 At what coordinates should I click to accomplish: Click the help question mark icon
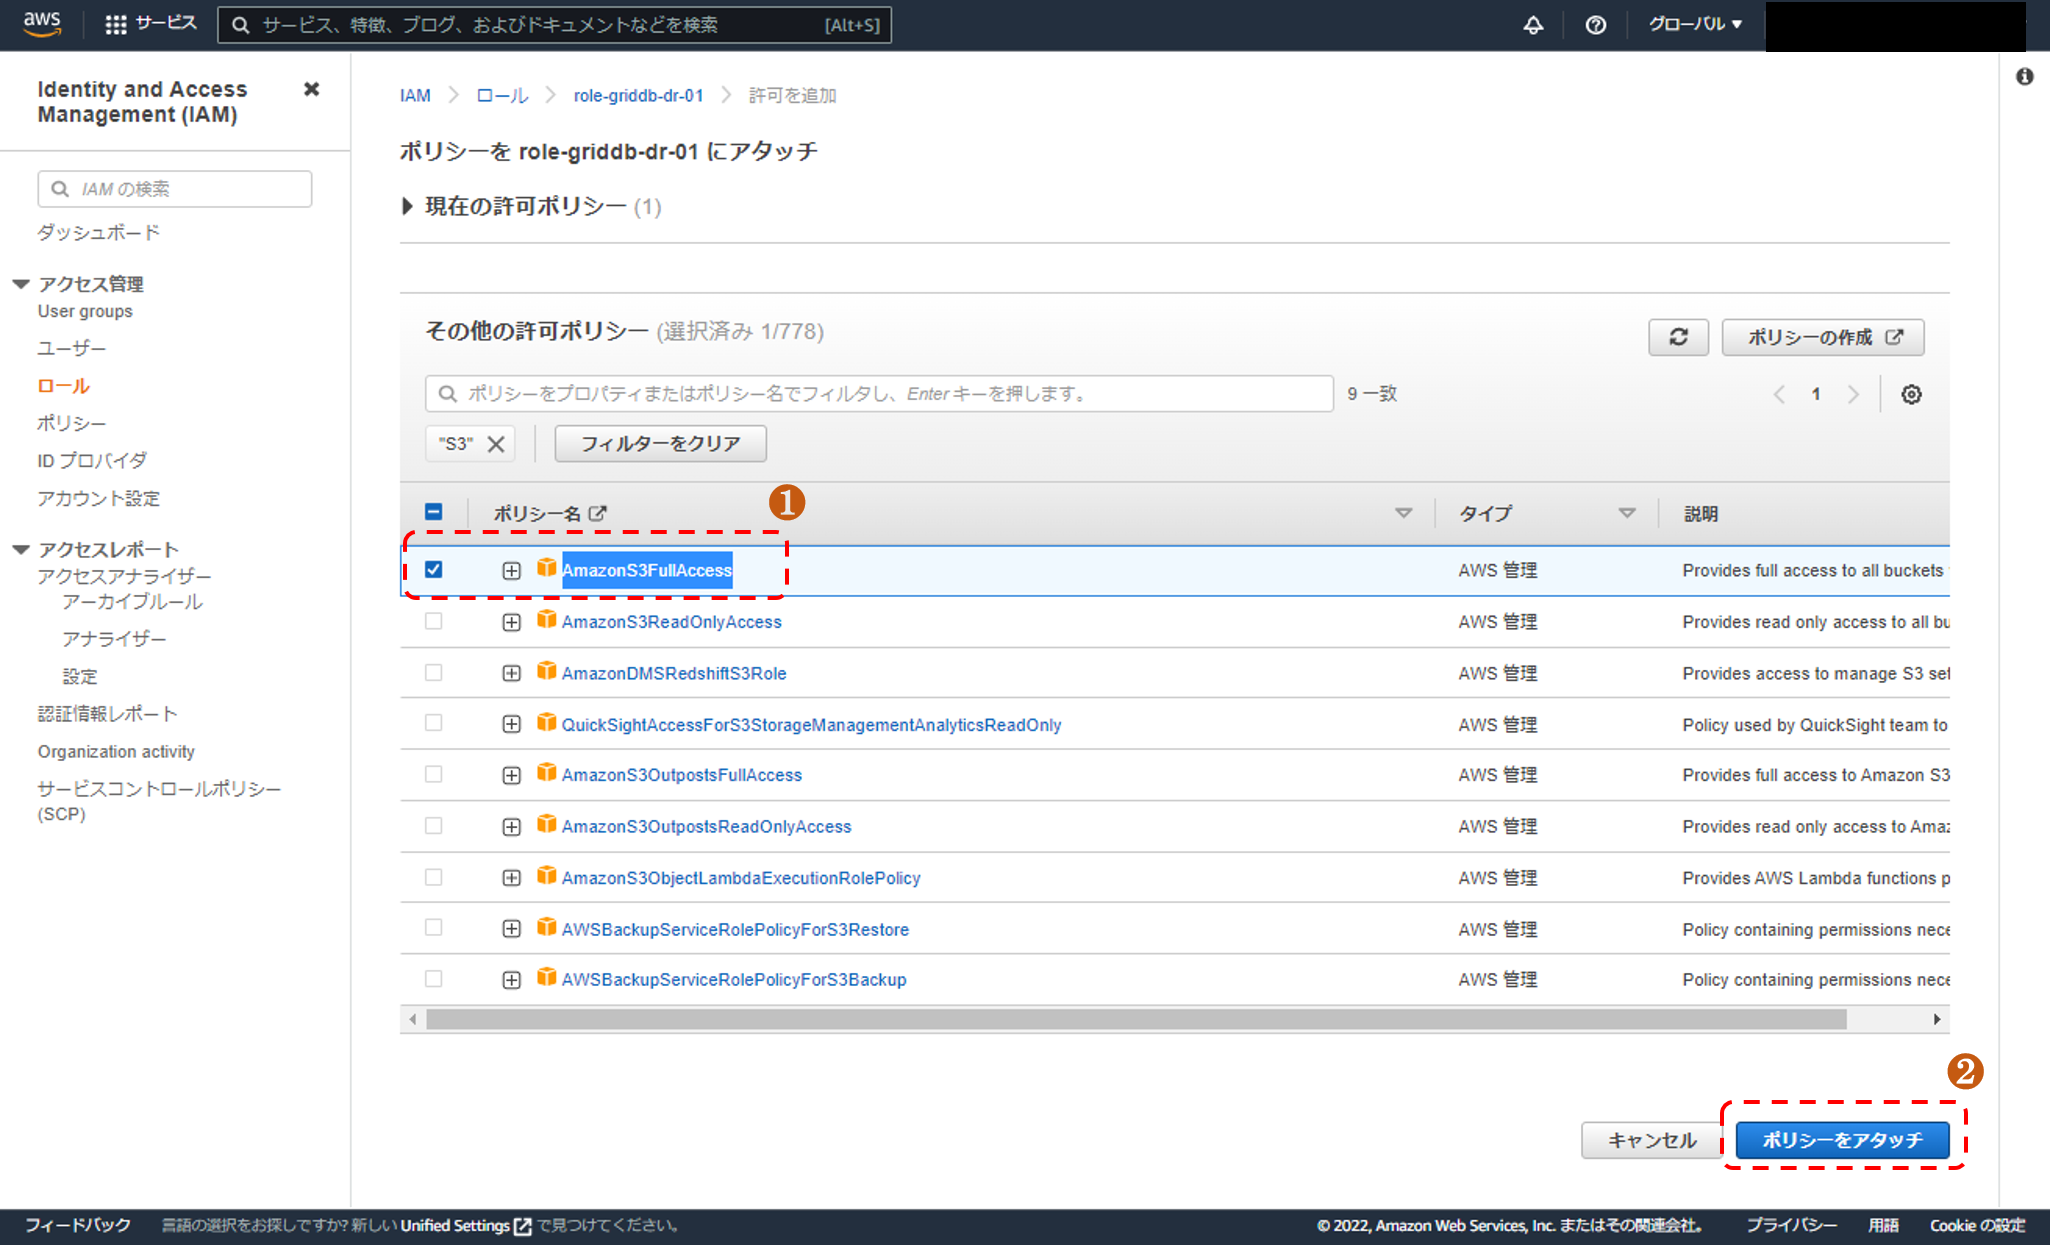tap(1595, 25)
